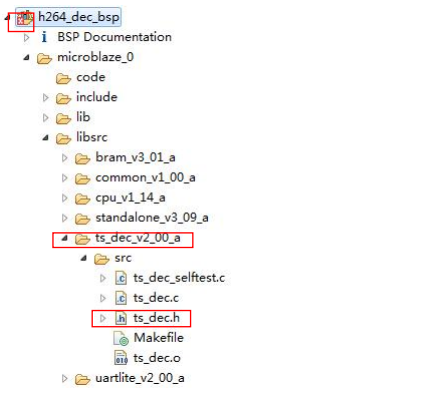Screen dimensions: 426x397
Task: Select the ts_dec_v2_00_a label
Action: 138,238
